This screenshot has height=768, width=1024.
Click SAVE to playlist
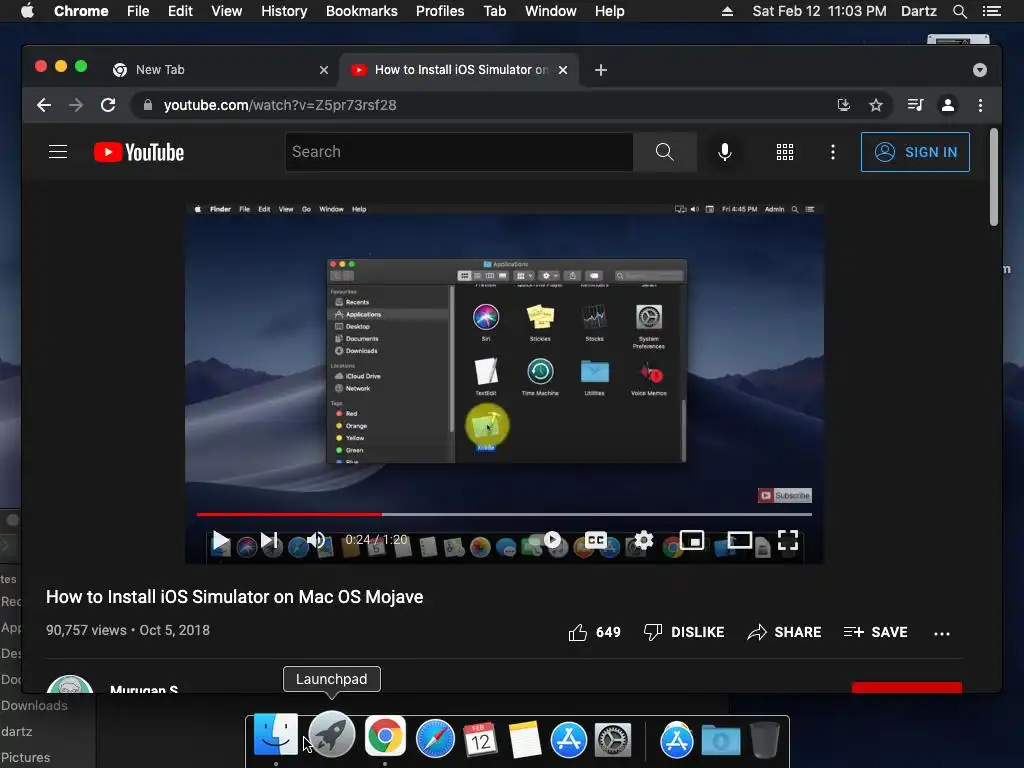pyautogui.click(x=875, y=632)
